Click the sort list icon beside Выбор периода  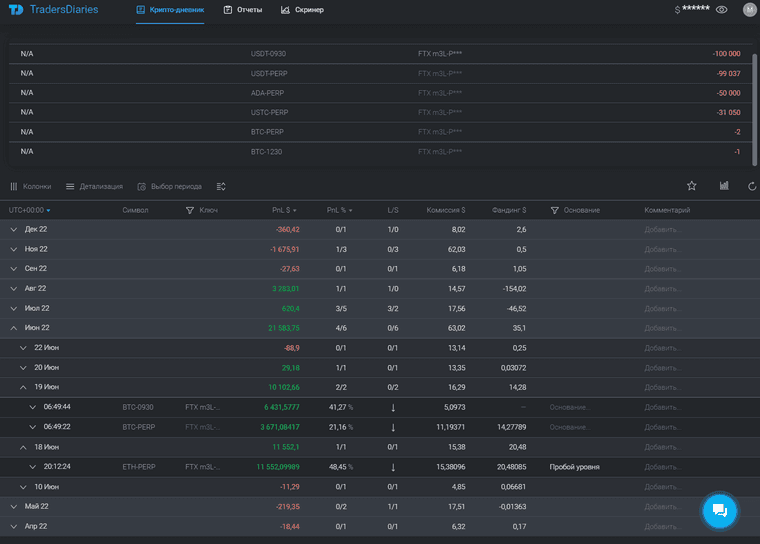click(221, 187)
